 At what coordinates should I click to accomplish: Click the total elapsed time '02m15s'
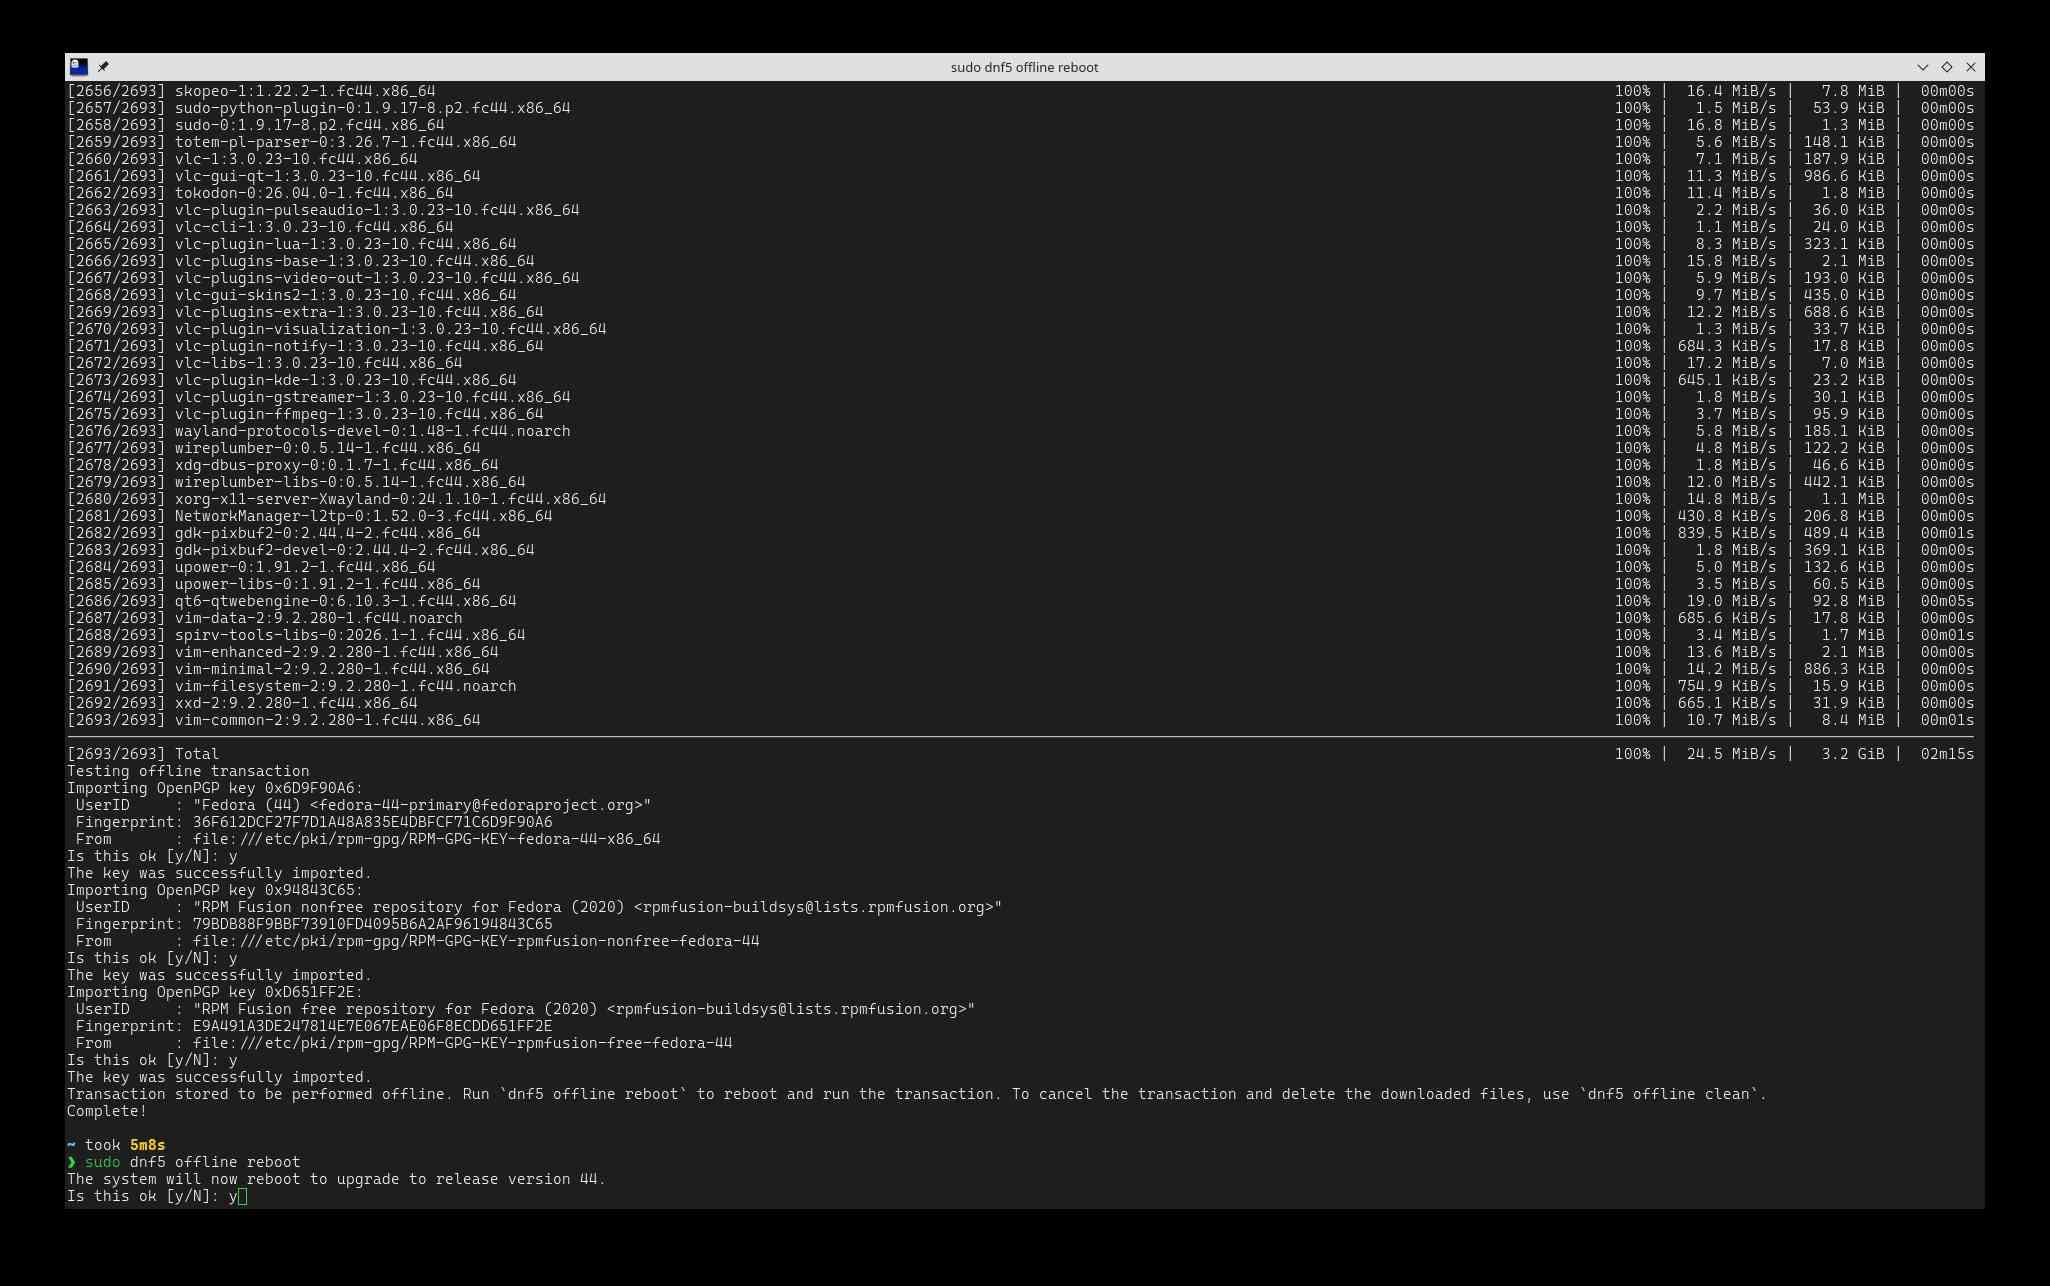click(x=1947, y=754)
